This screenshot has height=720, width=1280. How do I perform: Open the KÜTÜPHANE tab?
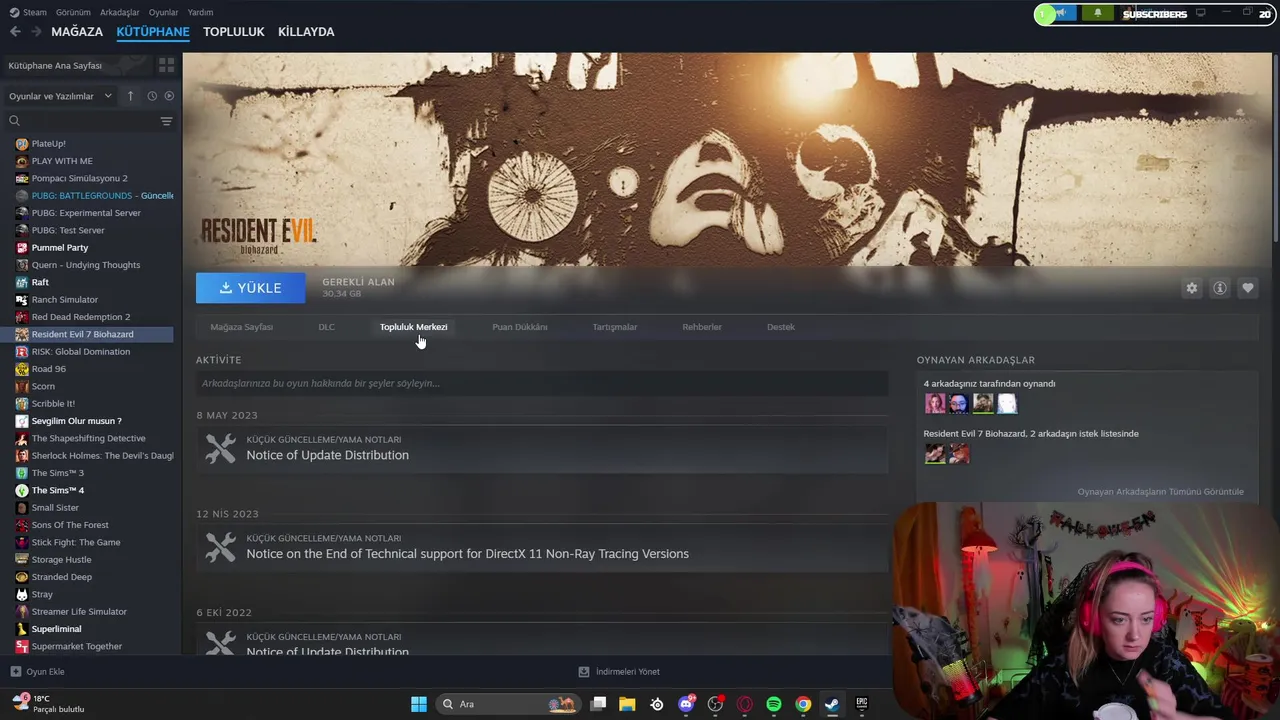(153, 32)
